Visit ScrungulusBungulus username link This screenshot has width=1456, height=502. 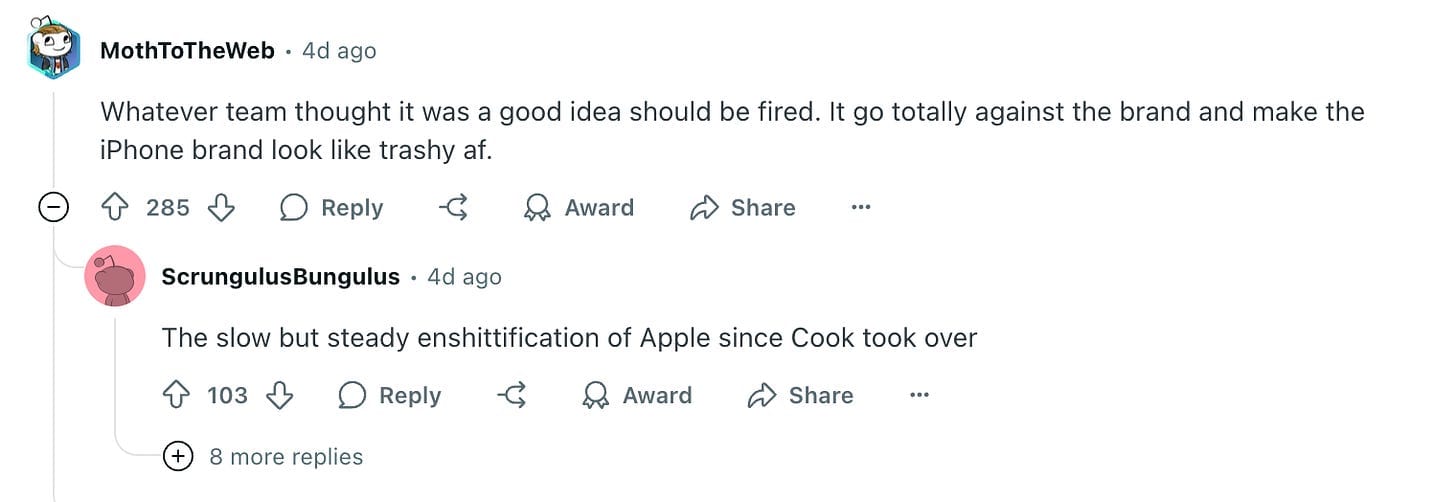280,277
